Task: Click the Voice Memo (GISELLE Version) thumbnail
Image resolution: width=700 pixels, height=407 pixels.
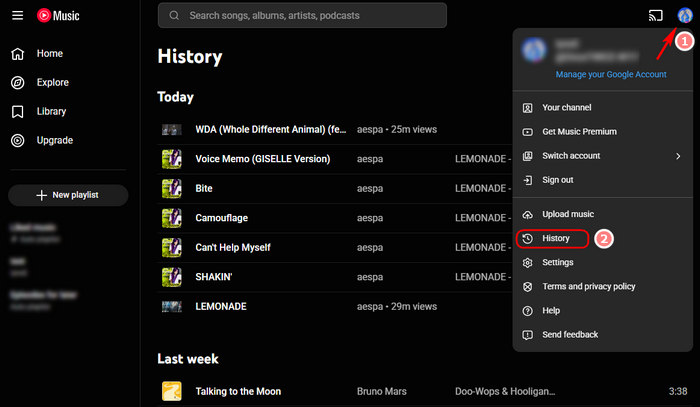Action: 171,159
